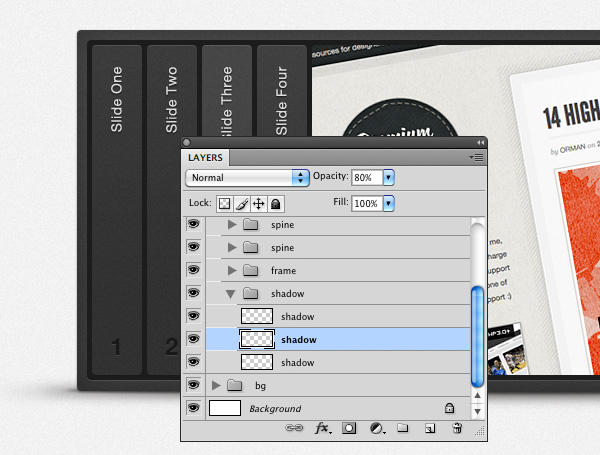Viewport: 600px width, 455px height.
Task: Collapse Layers panel with double arrows
Action: click(x=480, y=142)
